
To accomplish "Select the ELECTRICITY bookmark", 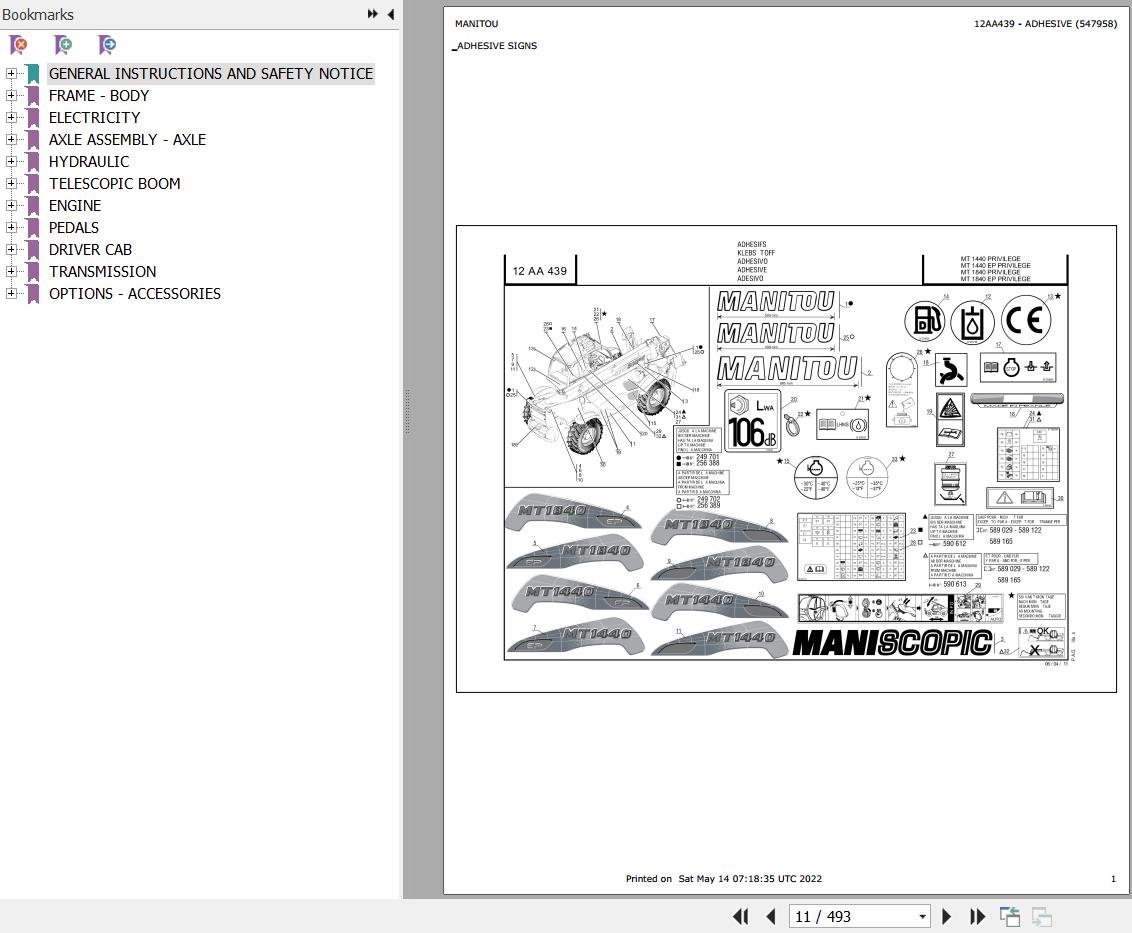I will click(95, 118).
